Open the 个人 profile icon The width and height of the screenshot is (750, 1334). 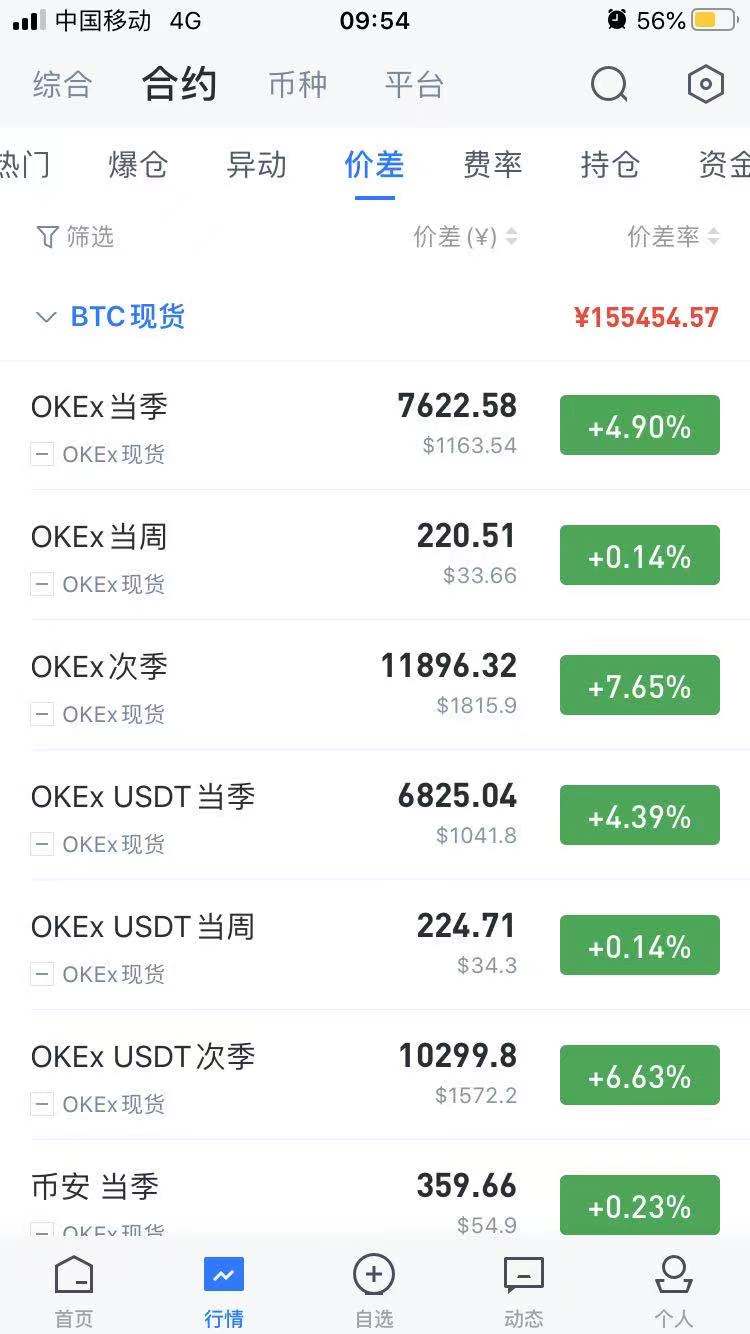pos(673,1276)
